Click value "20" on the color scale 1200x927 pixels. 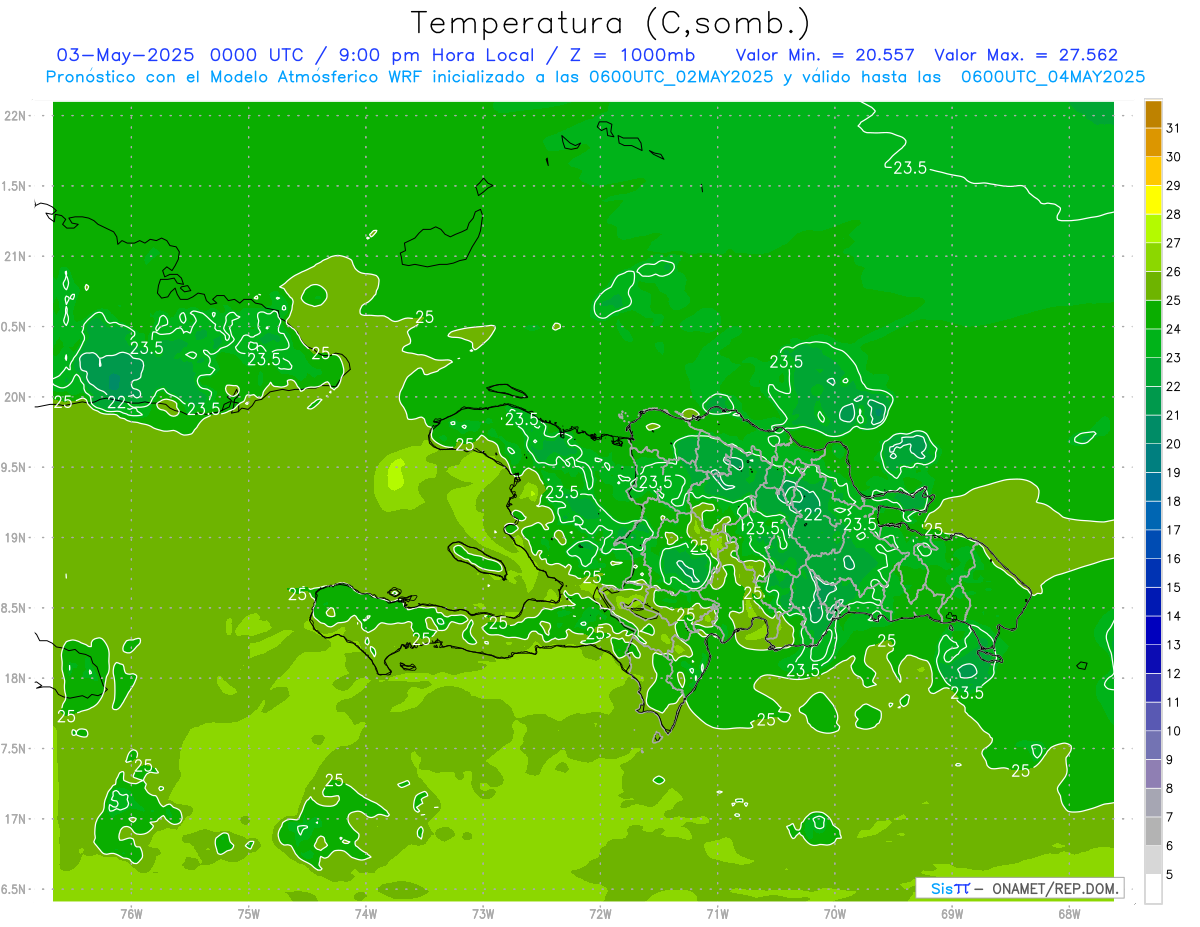pyautogui.click(x=1173, y=444)
